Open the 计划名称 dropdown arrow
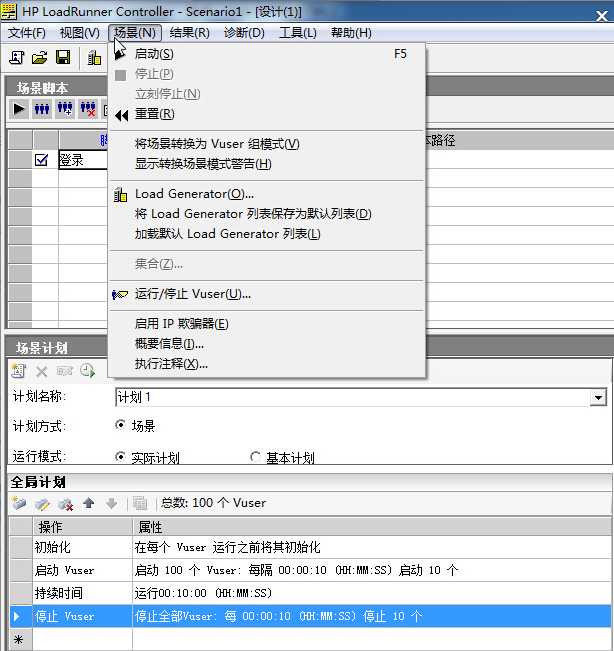The height and width of the screenshot is (651, 614). click(x=598, y=397)
